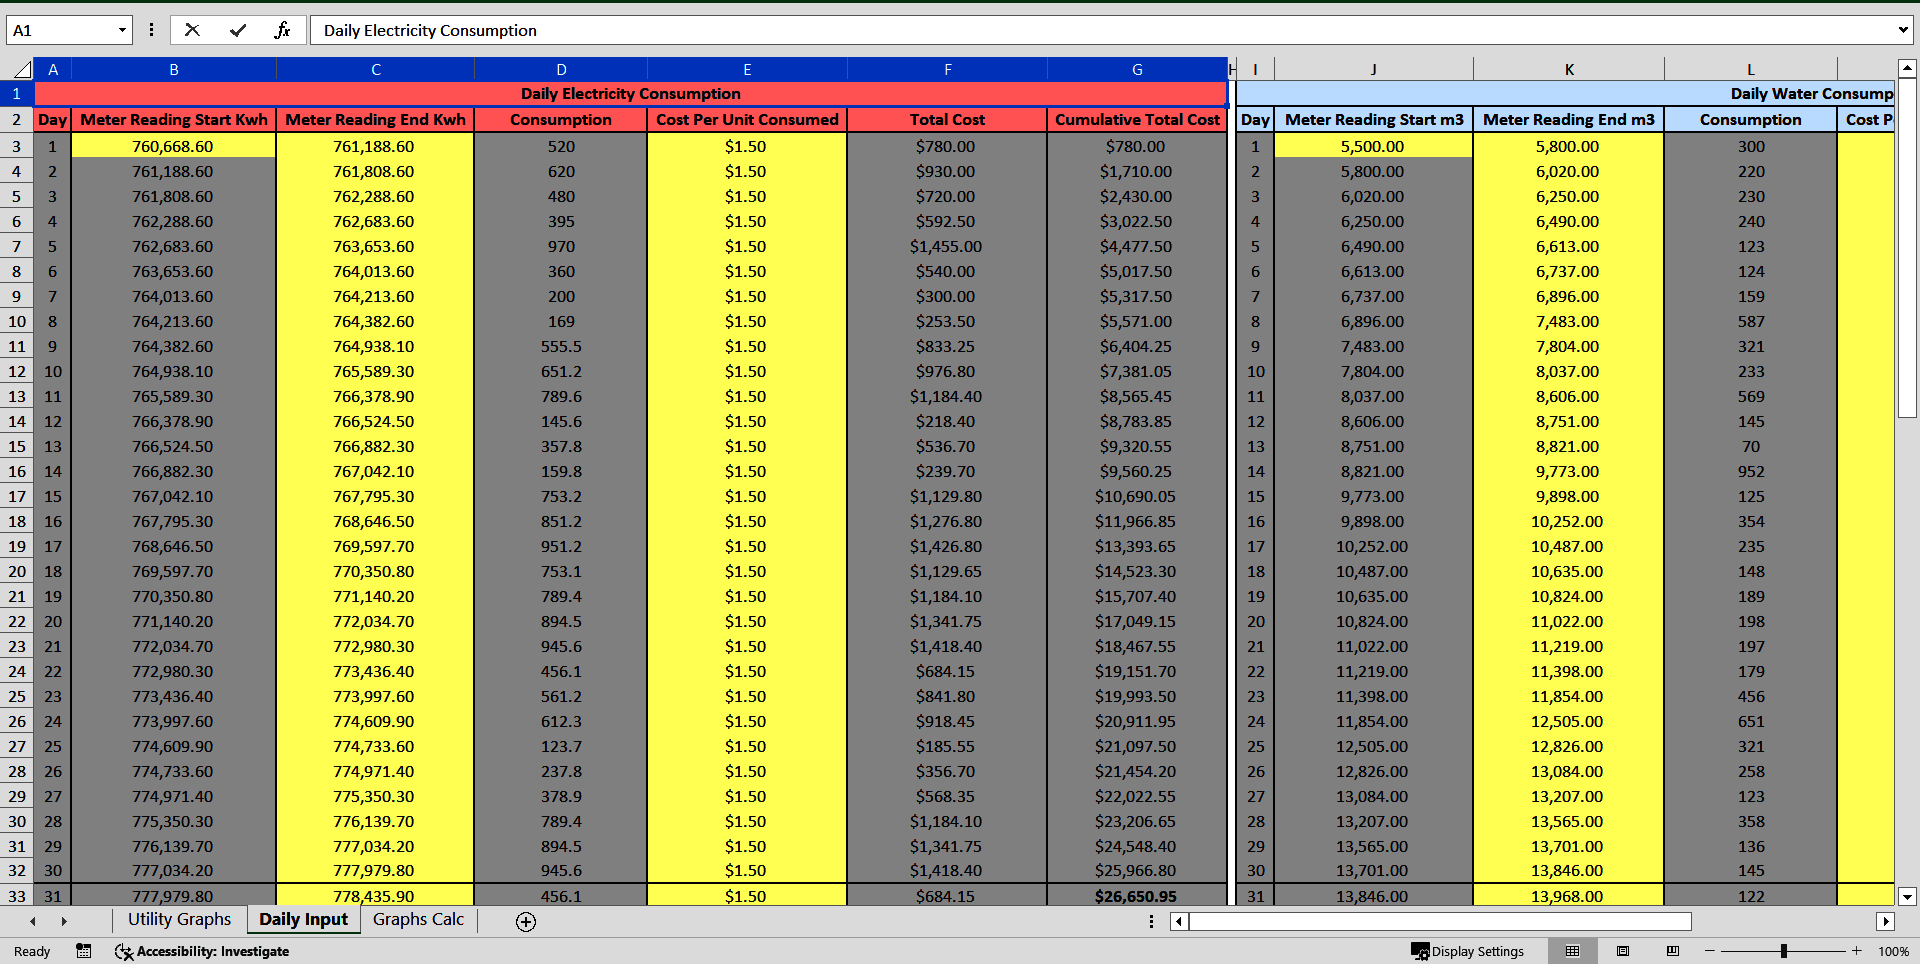
Task: Click vertical scrollbar up arrow
Action: [x=1907, y=69]
